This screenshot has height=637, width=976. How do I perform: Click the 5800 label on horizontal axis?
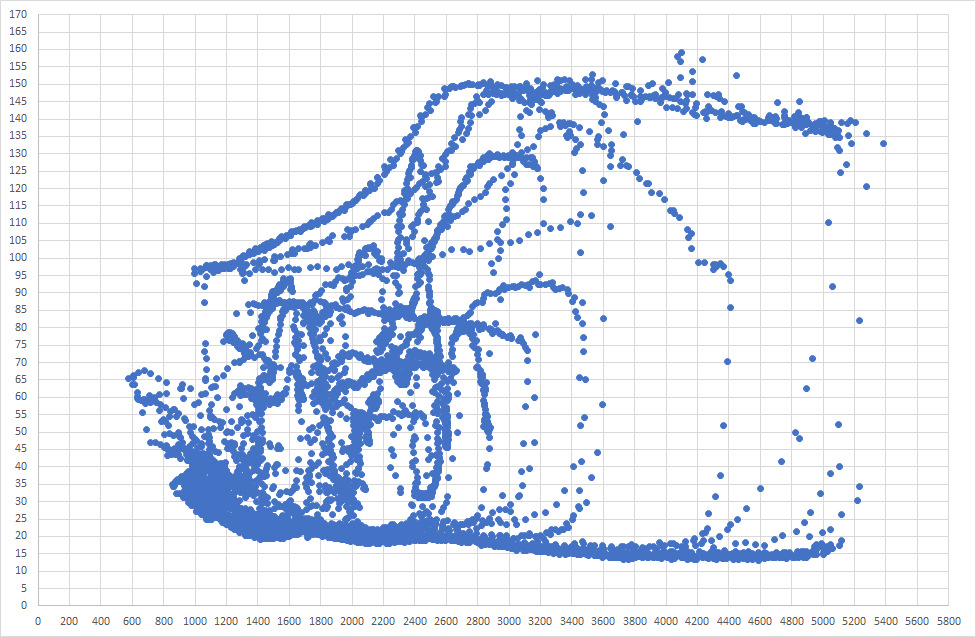(x=949, y=621)
